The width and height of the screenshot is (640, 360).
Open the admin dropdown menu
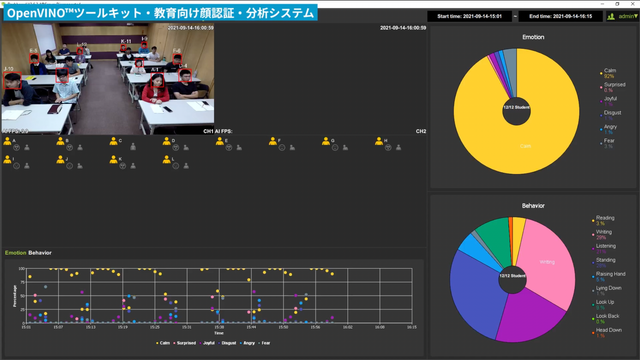click(x=627, y=16)
